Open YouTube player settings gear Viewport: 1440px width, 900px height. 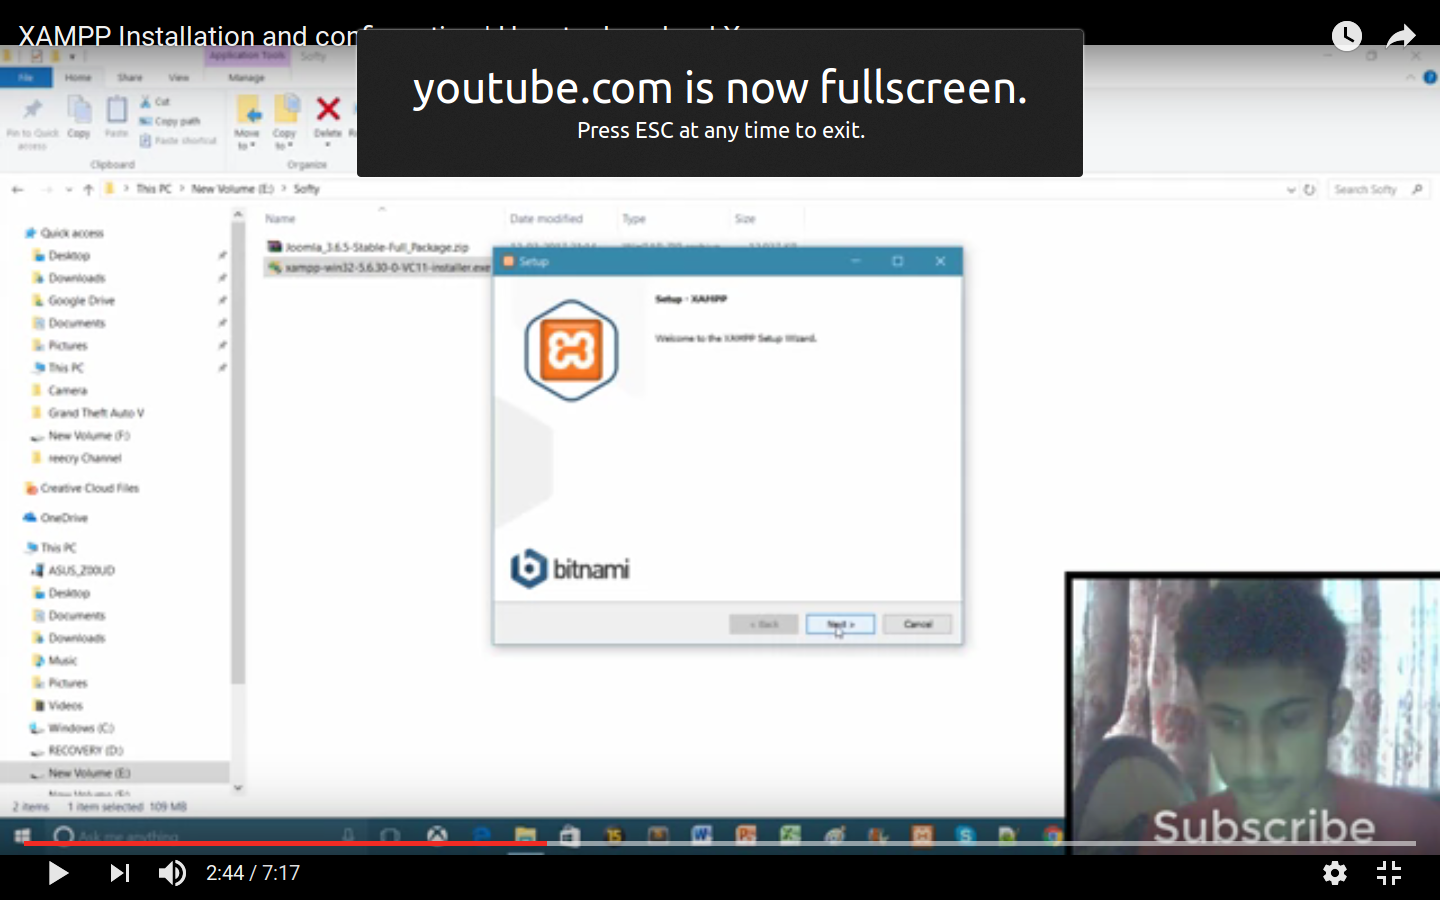1334,873
